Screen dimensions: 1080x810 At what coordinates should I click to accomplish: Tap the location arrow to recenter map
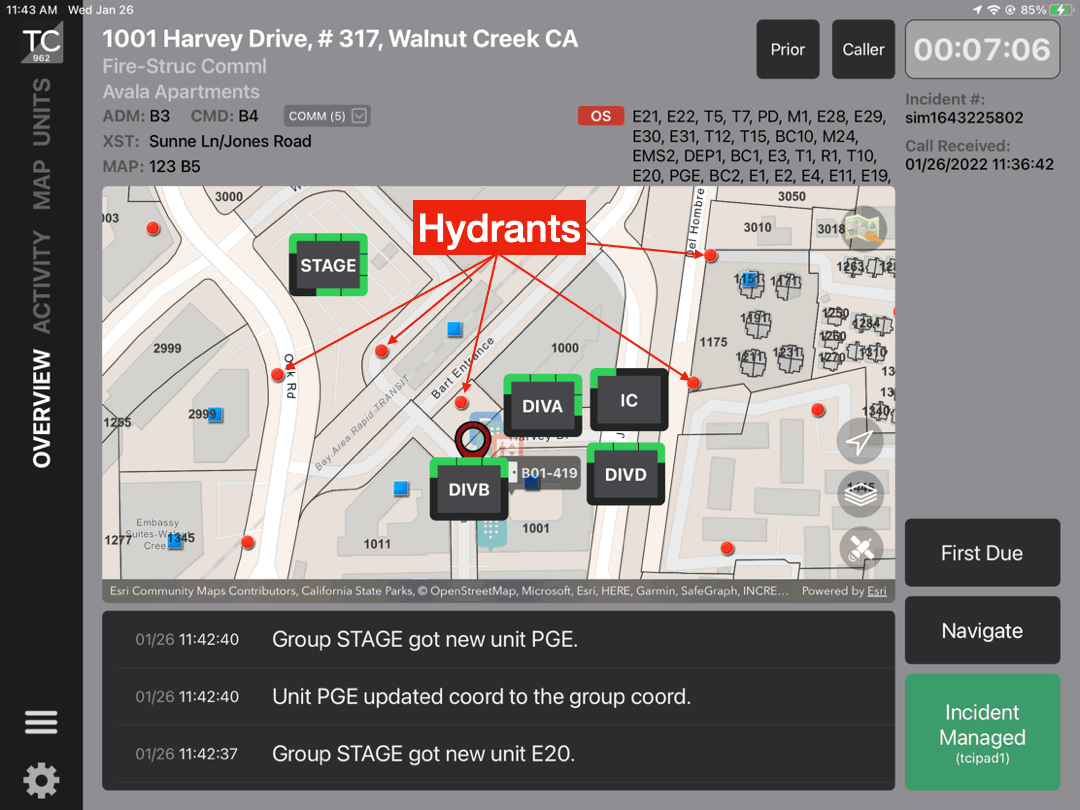(x=860, y=441)
